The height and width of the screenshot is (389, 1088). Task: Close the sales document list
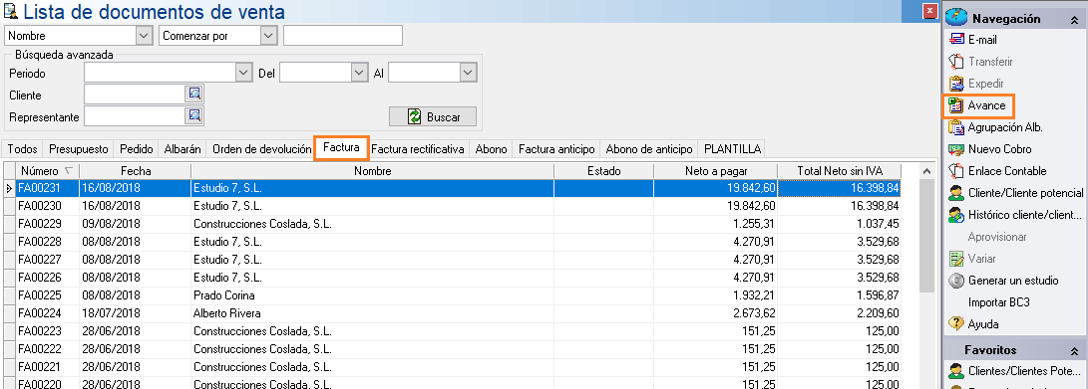pos(929,11)
